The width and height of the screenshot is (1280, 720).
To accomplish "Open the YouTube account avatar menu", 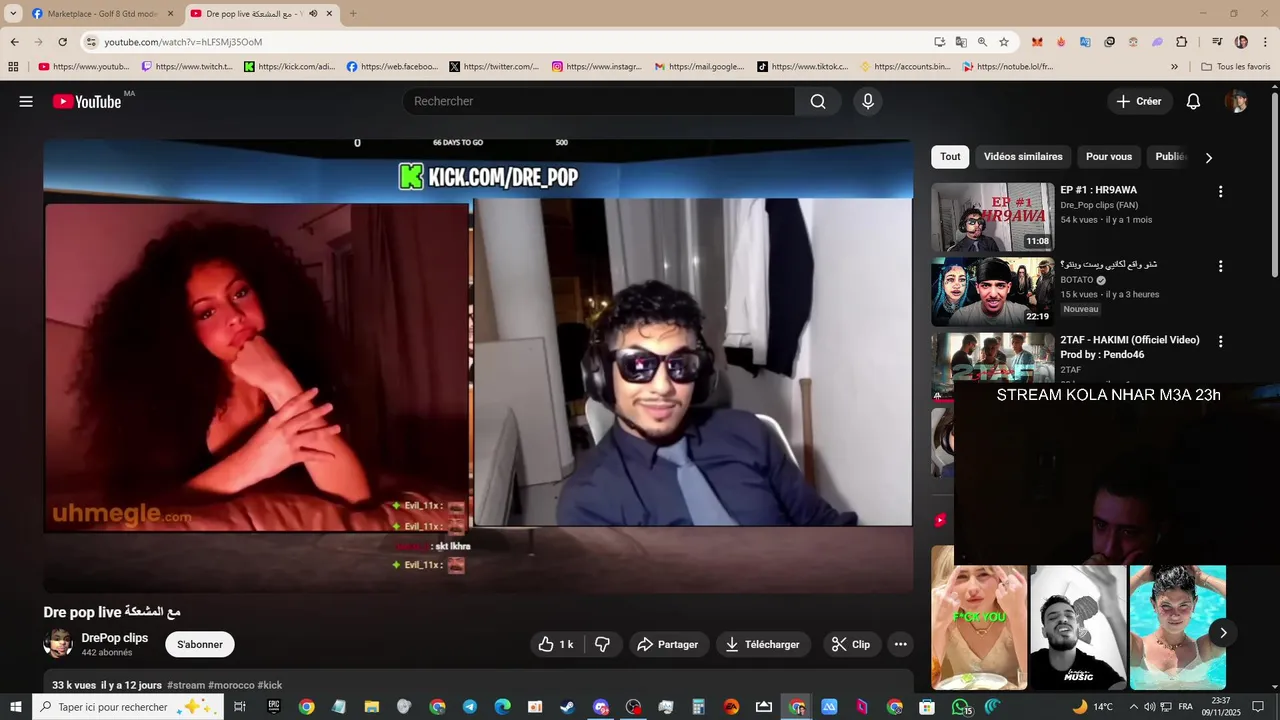I will coord(1236,101).
